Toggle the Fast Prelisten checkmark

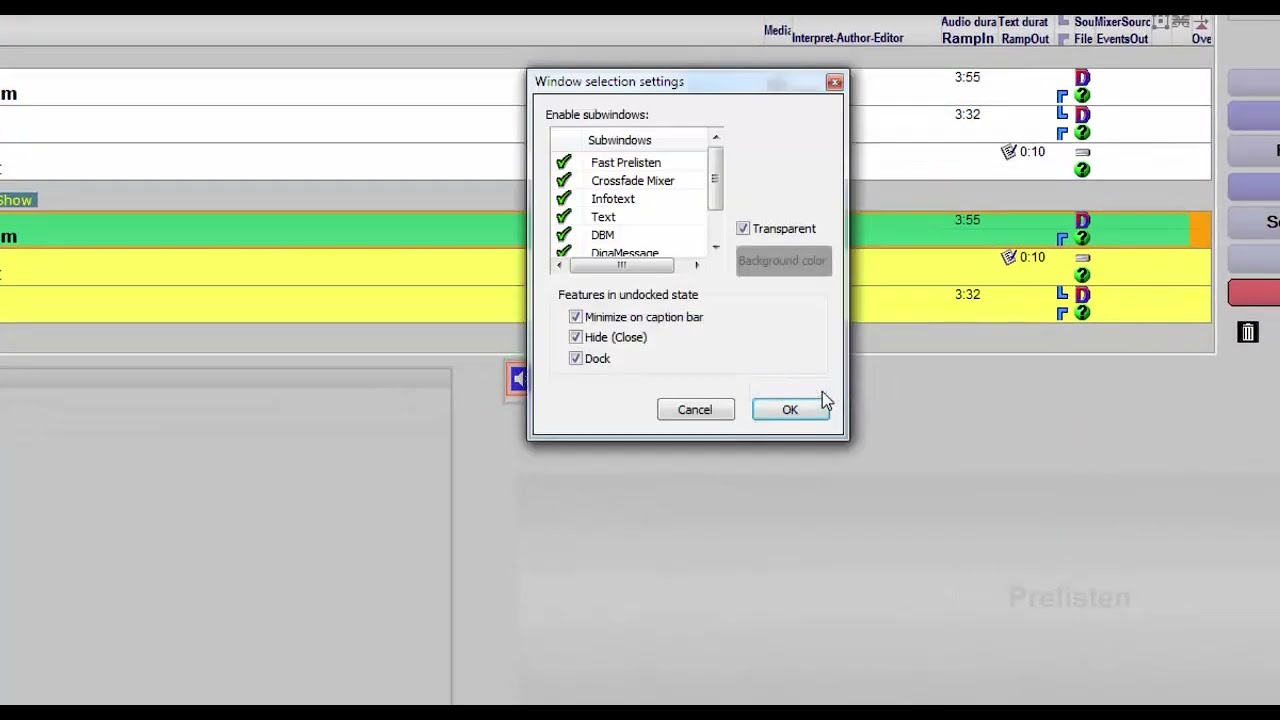click(564, 162)
